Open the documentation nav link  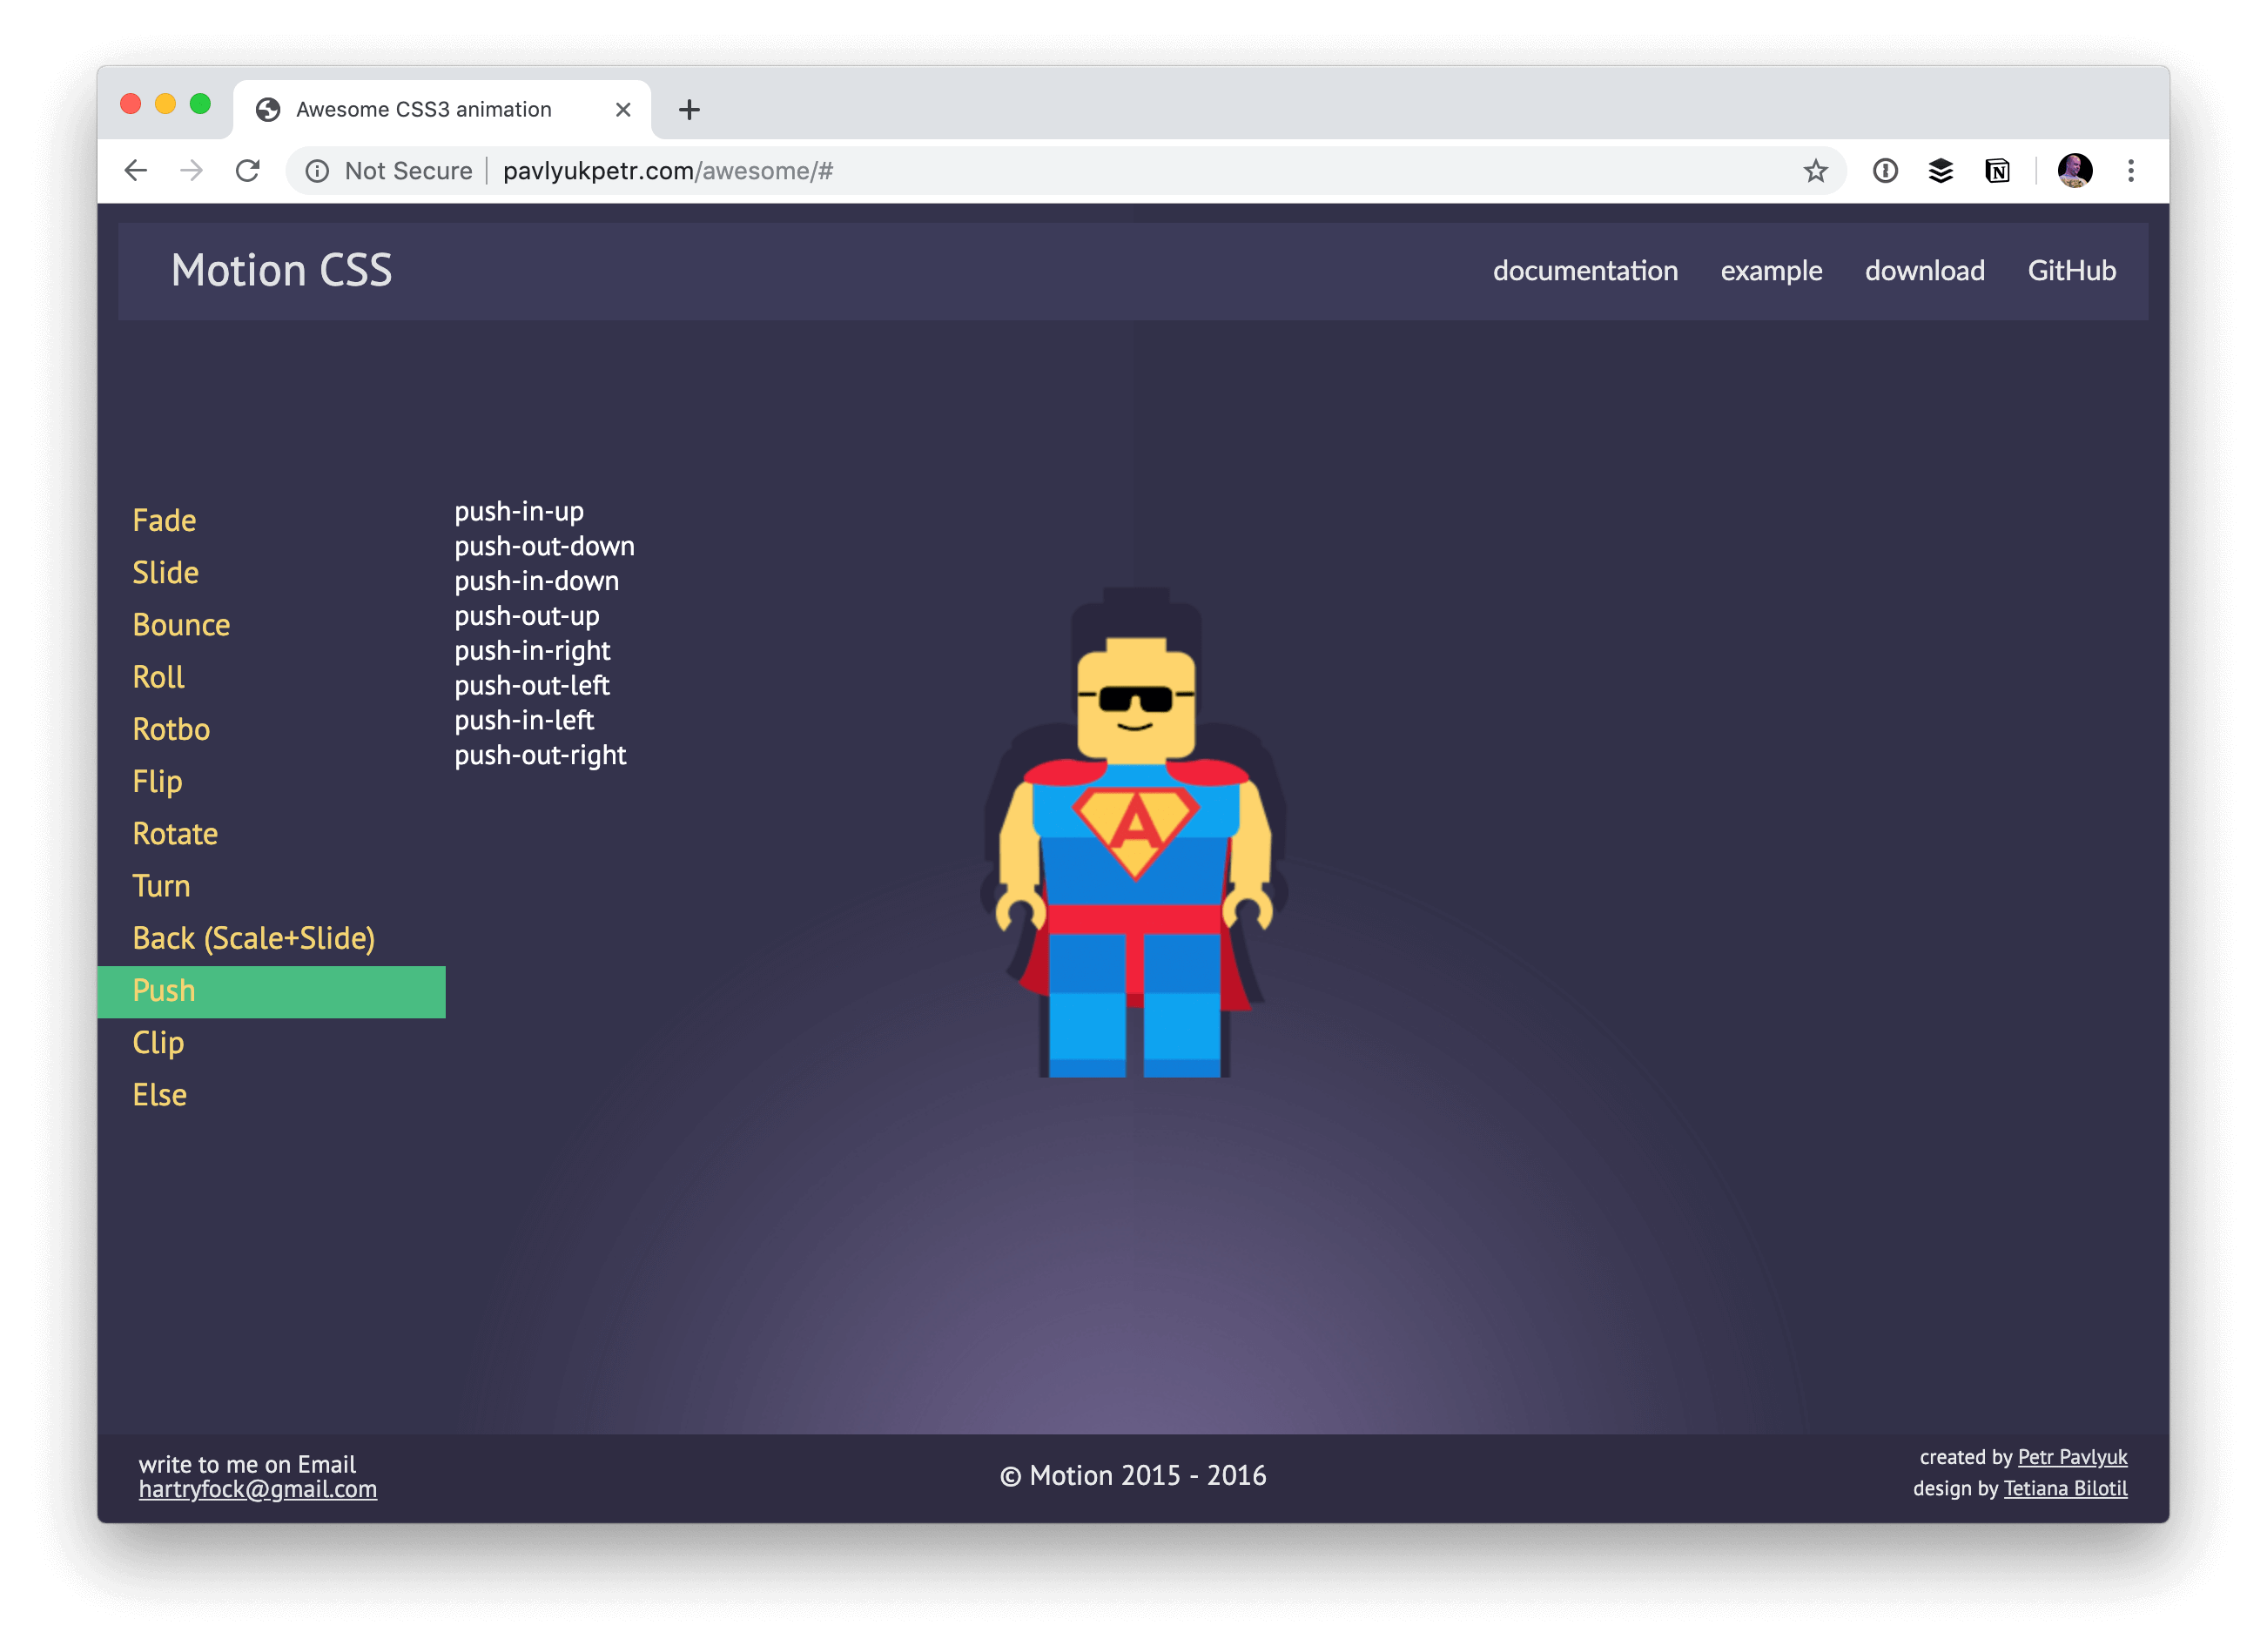click(1585, 271)
